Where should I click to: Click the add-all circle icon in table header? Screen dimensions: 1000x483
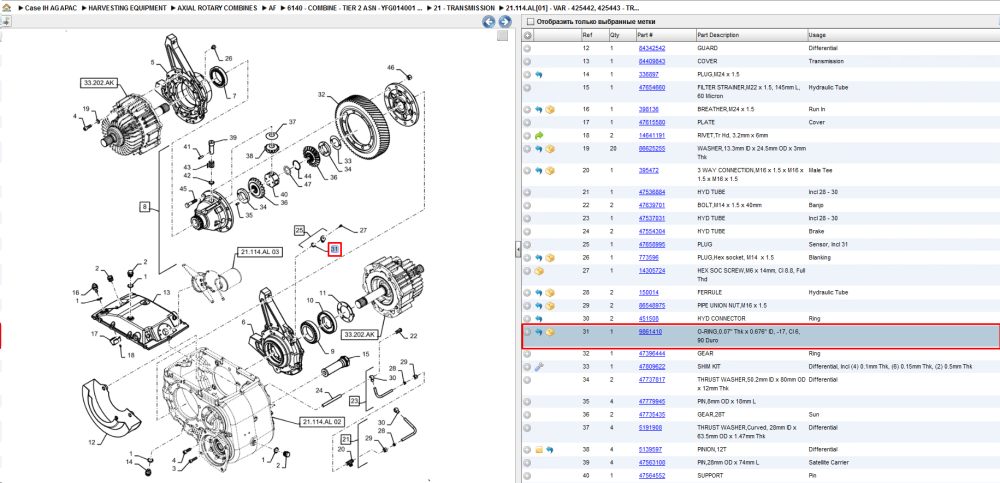pyautogui.click(x=527, y=35)
